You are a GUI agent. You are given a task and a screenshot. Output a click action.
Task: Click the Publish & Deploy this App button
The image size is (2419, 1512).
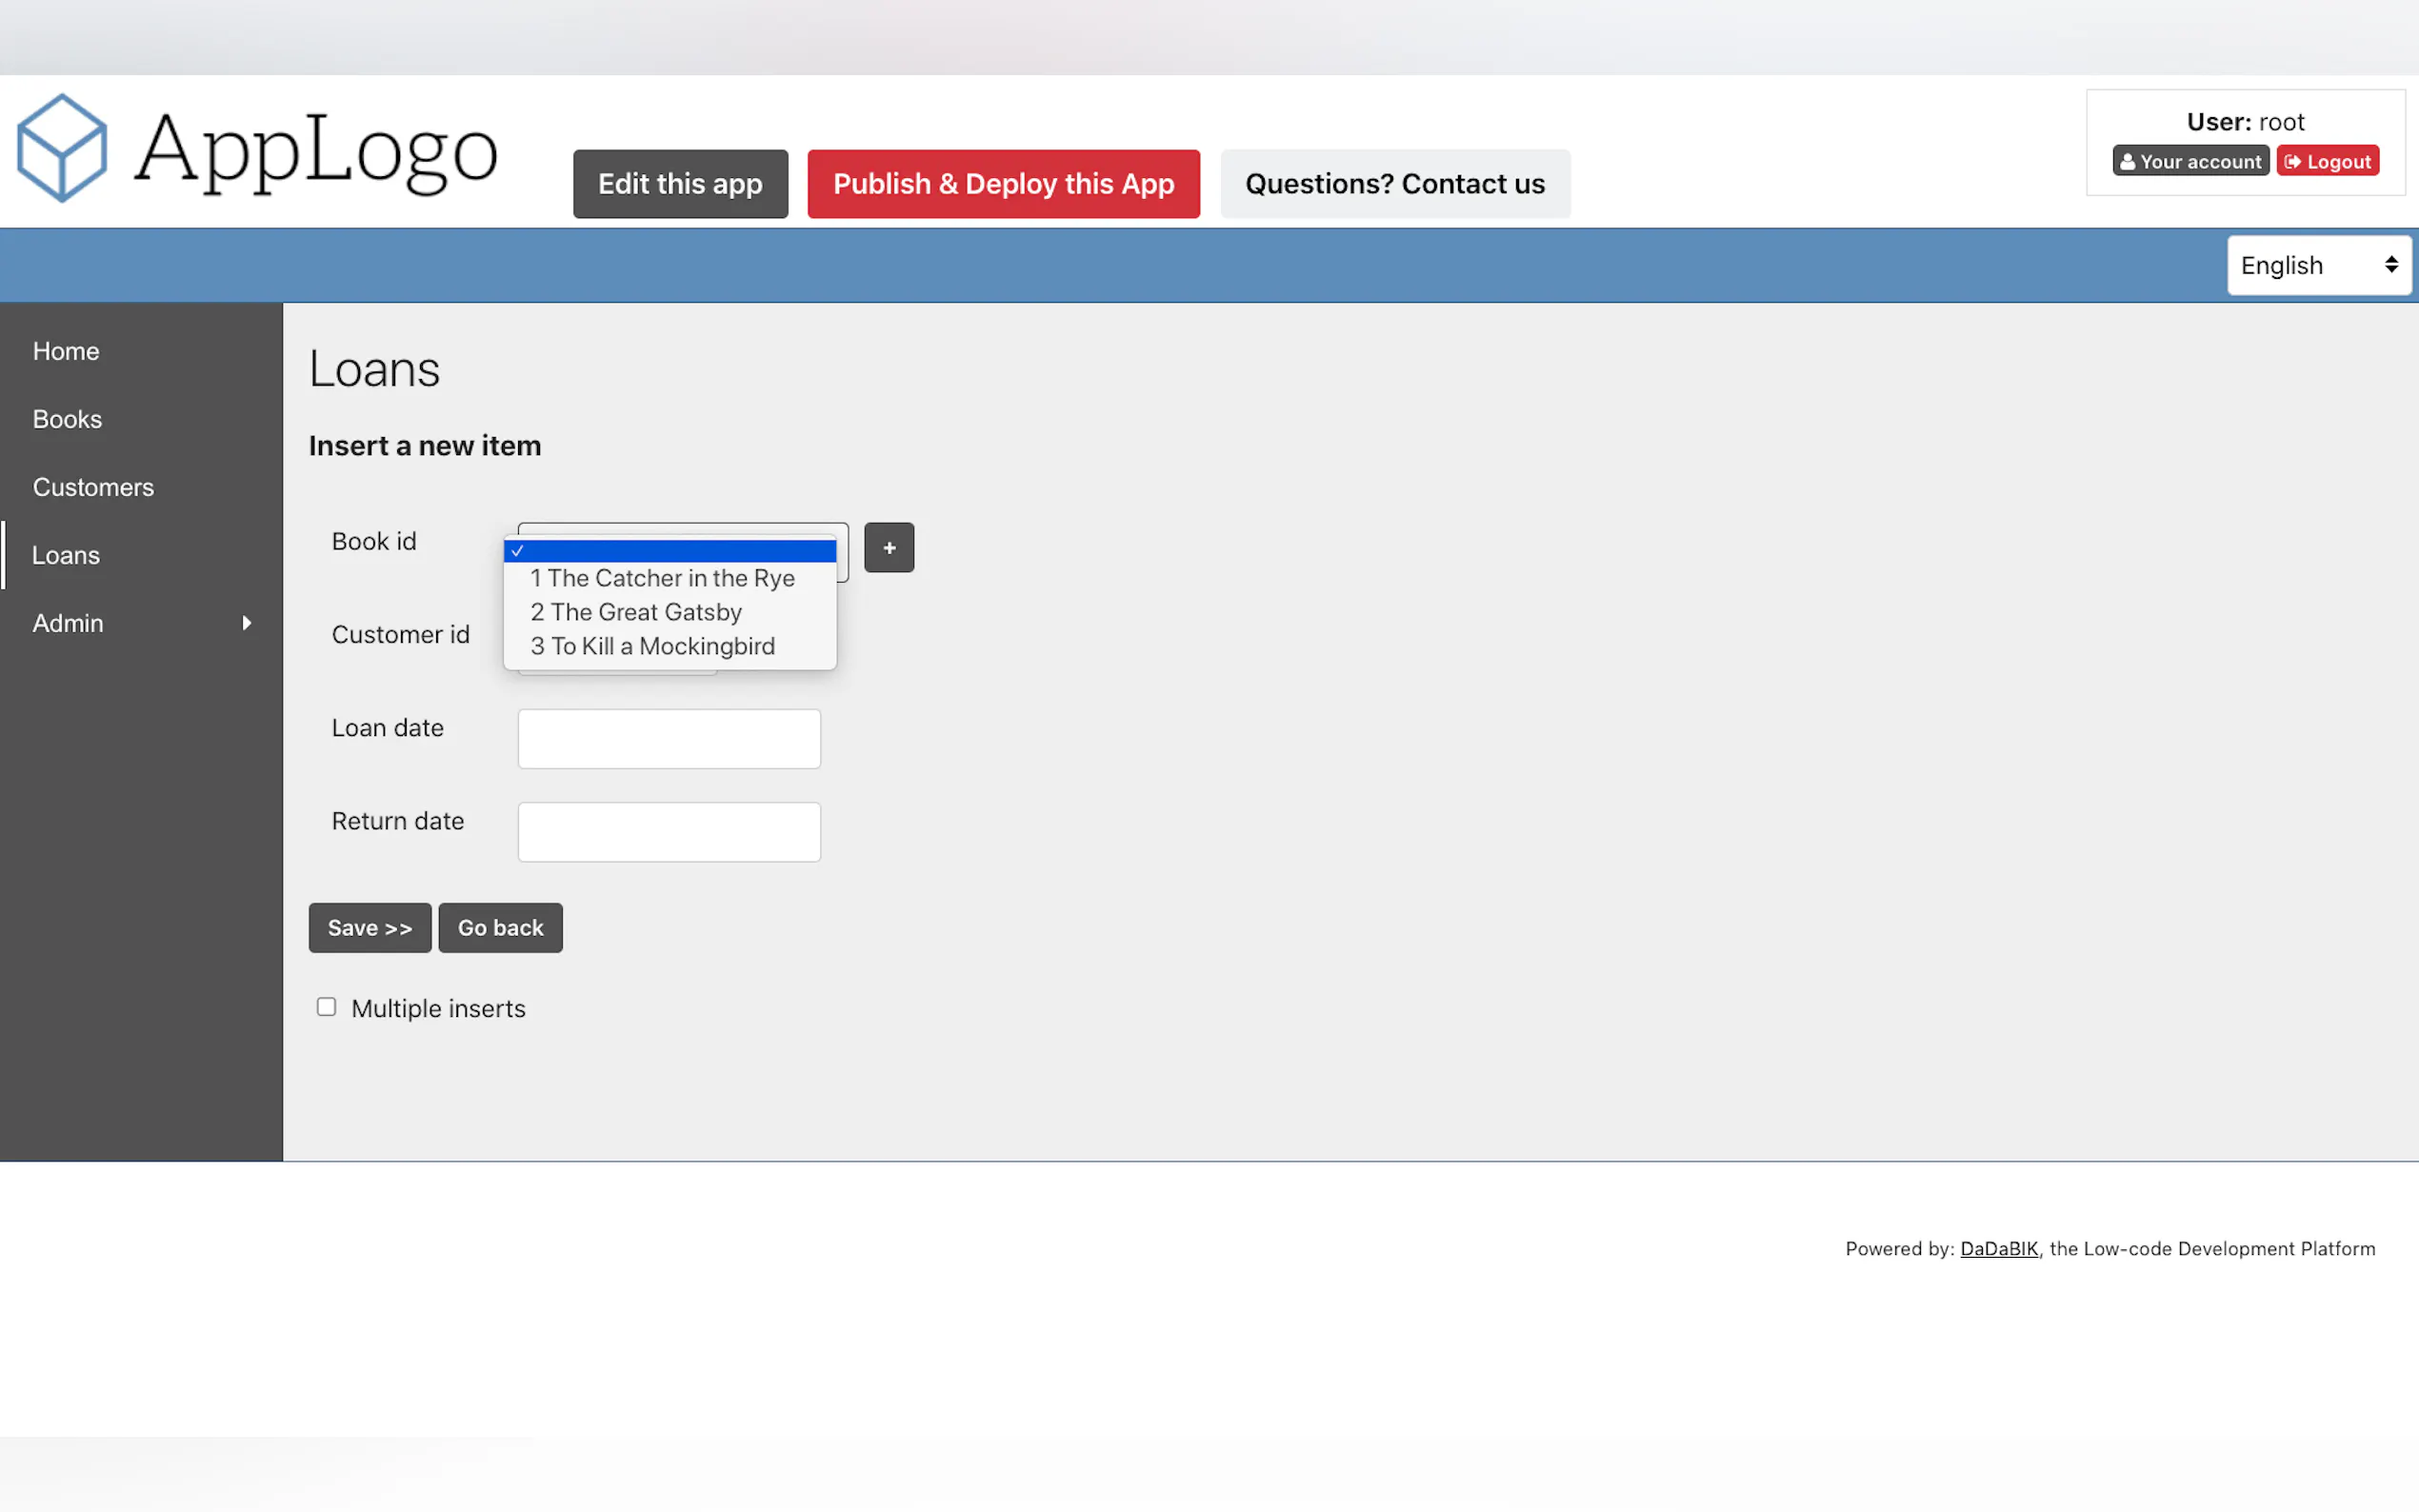coord(1003,184)
